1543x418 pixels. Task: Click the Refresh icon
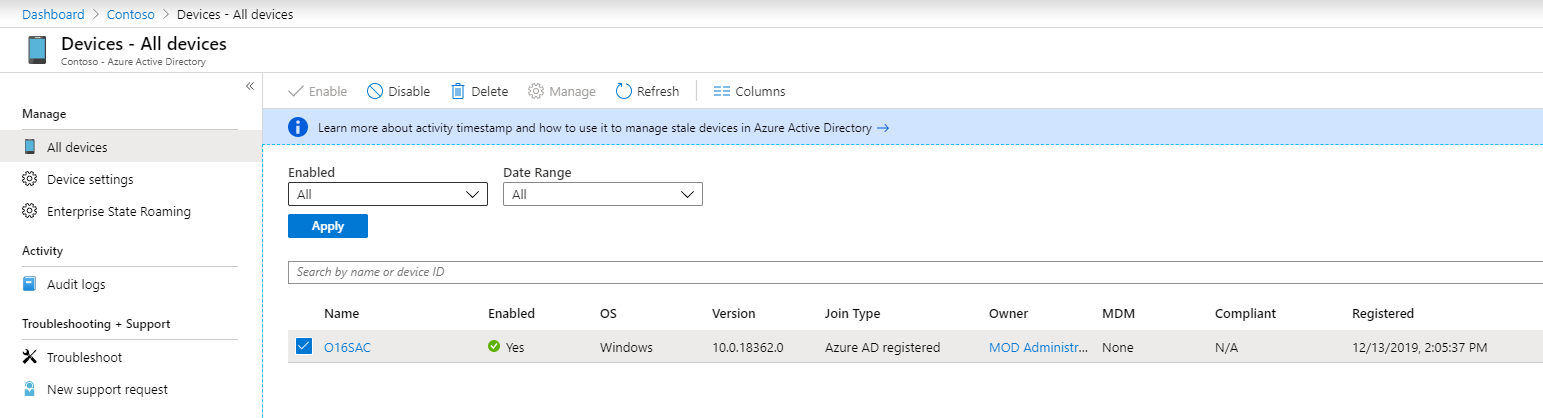[624, 91]
